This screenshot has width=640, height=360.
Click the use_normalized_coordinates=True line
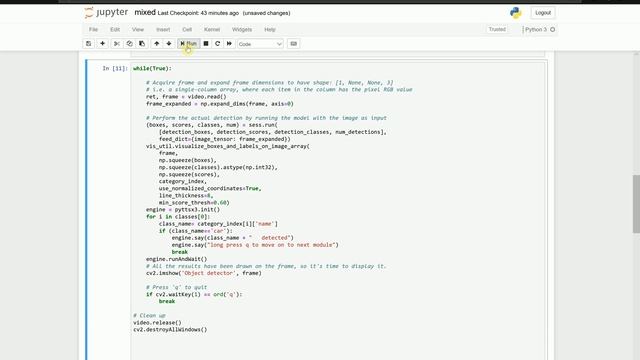(210, 189)
